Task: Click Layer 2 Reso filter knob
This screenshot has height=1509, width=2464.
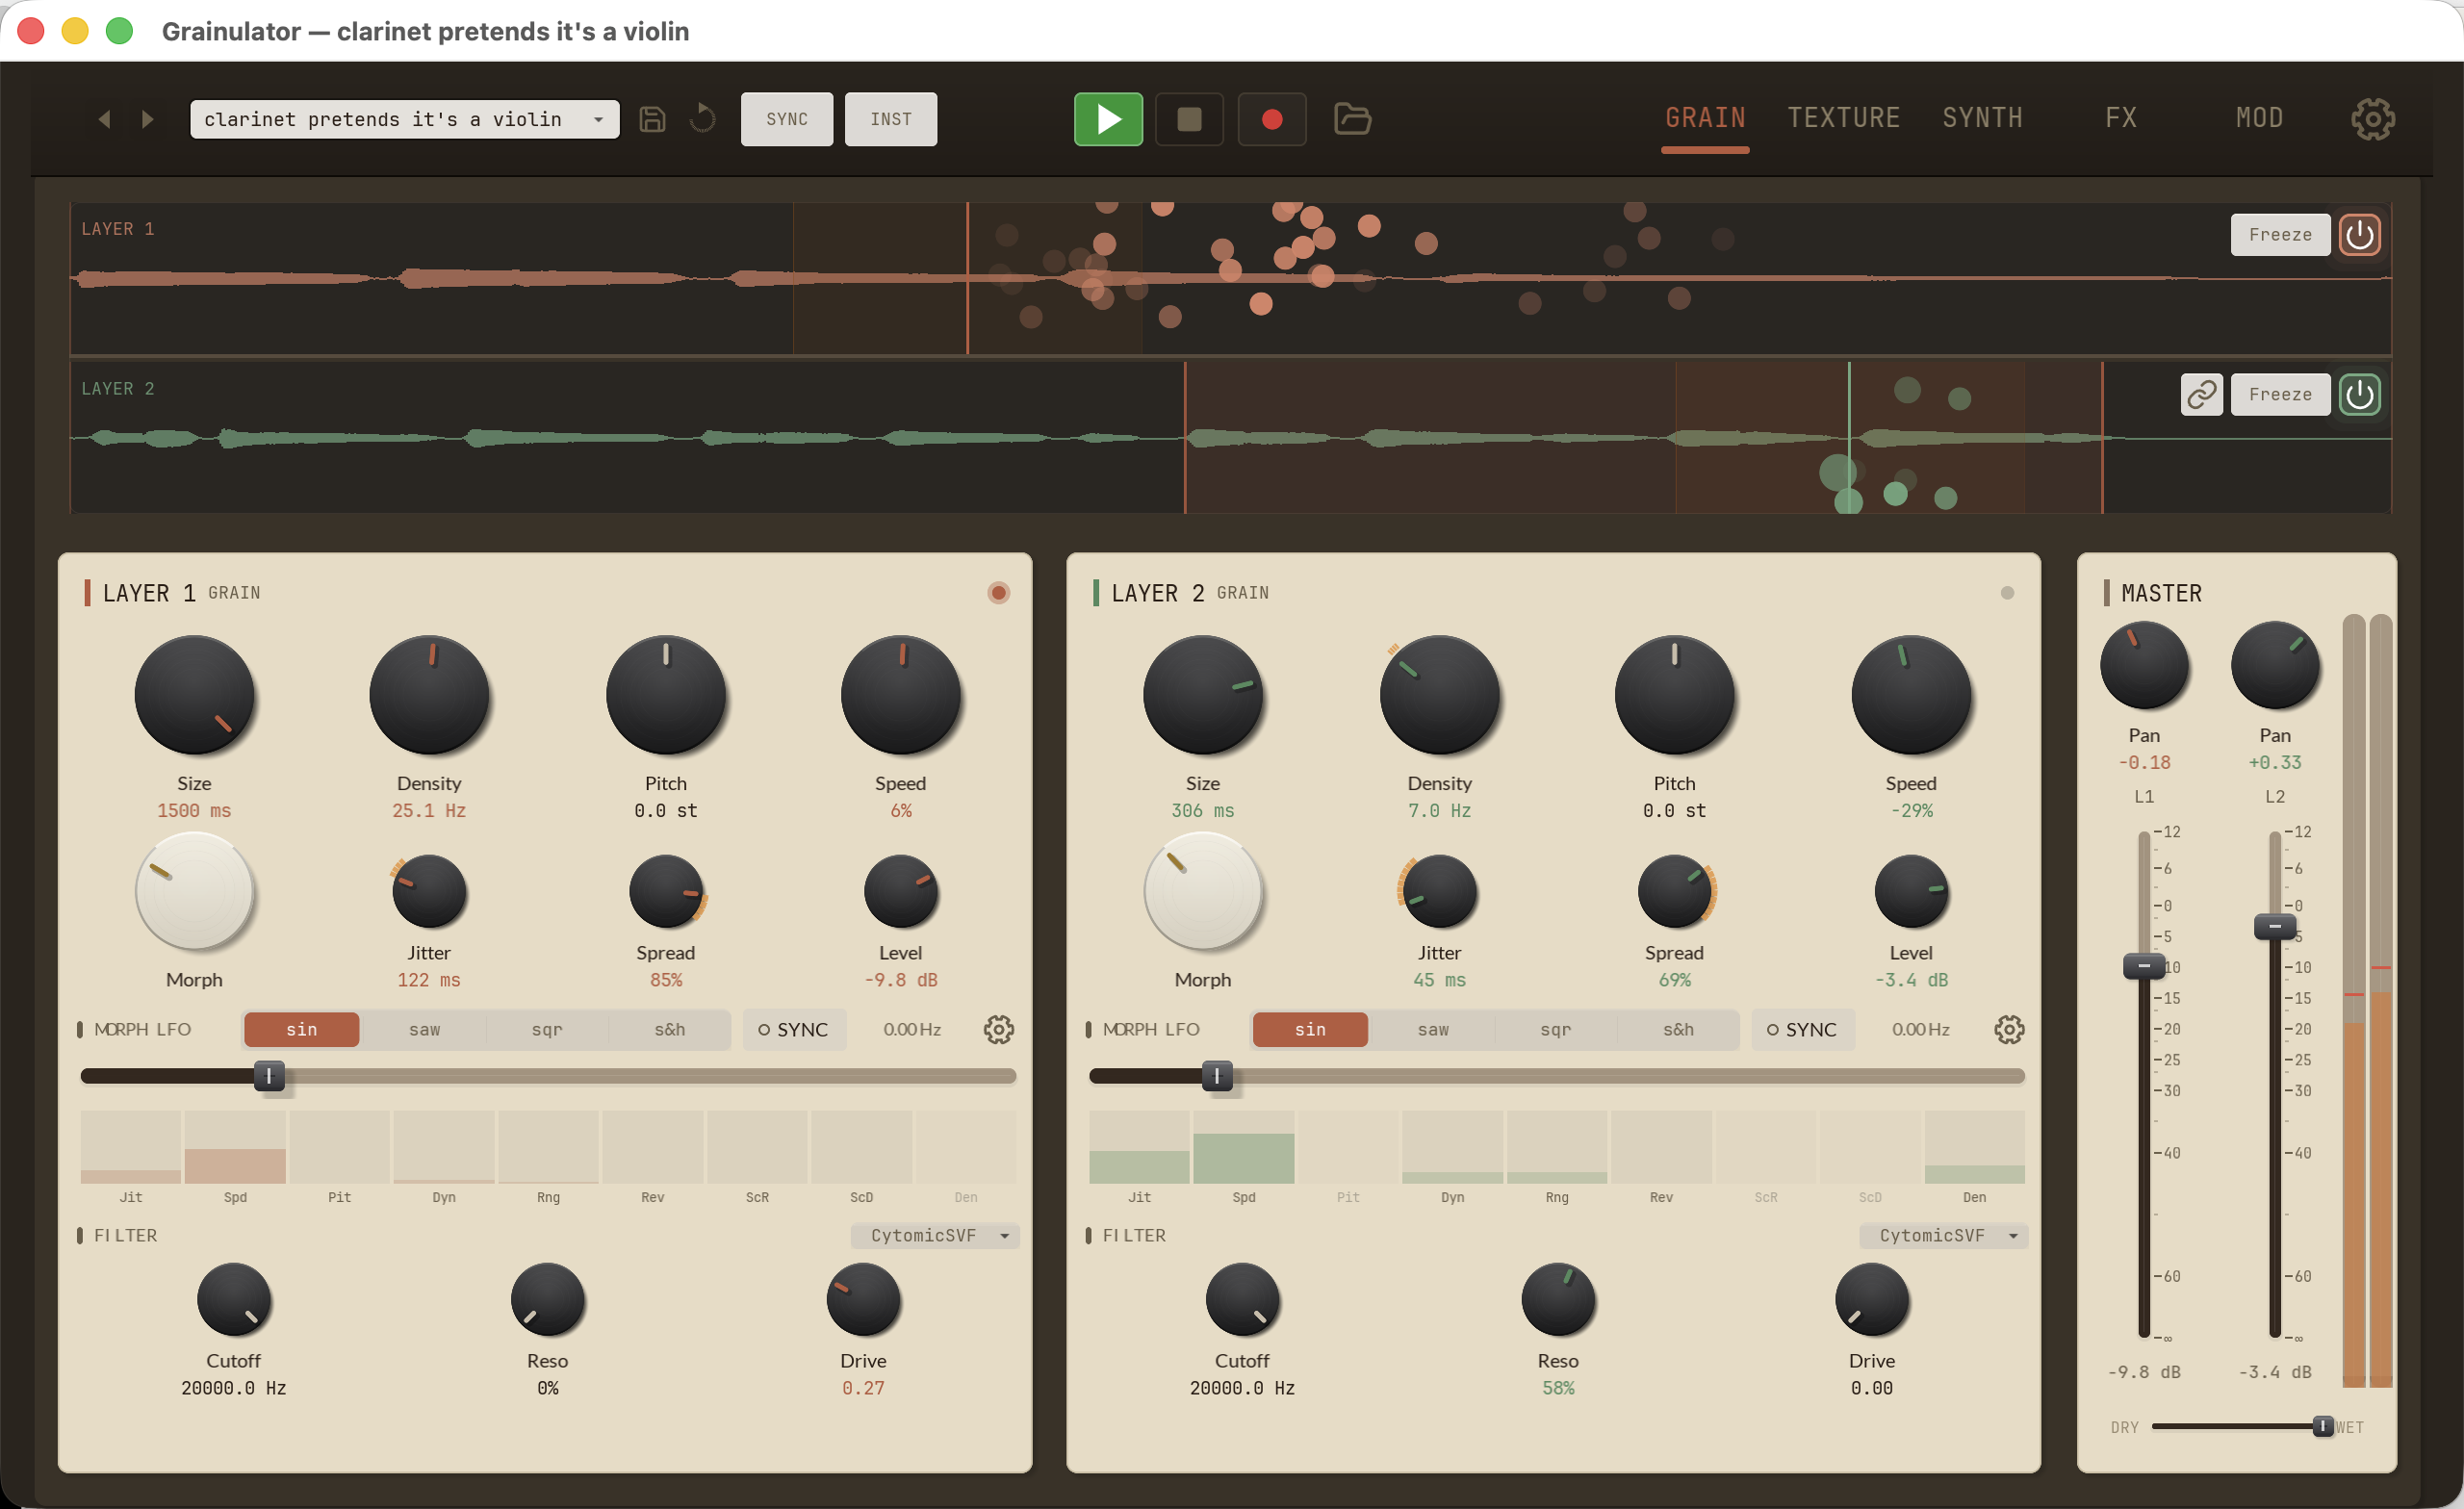Action: coord(1558,1300)
